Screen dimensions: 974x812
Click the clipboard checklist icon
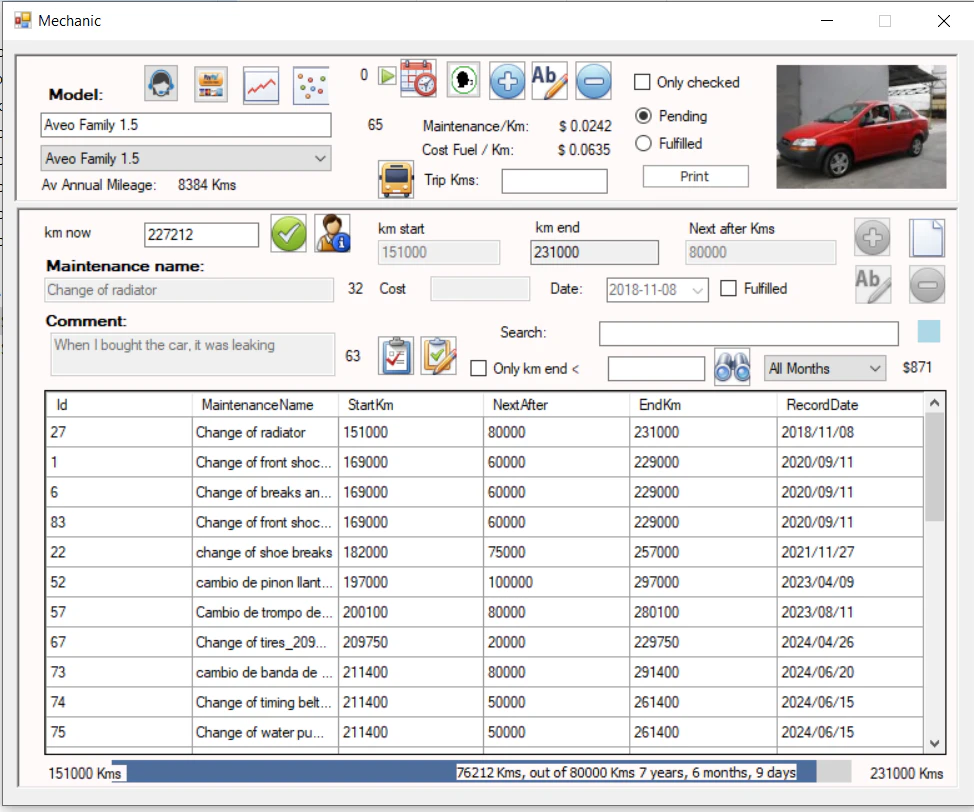click(x=396, y=356)
